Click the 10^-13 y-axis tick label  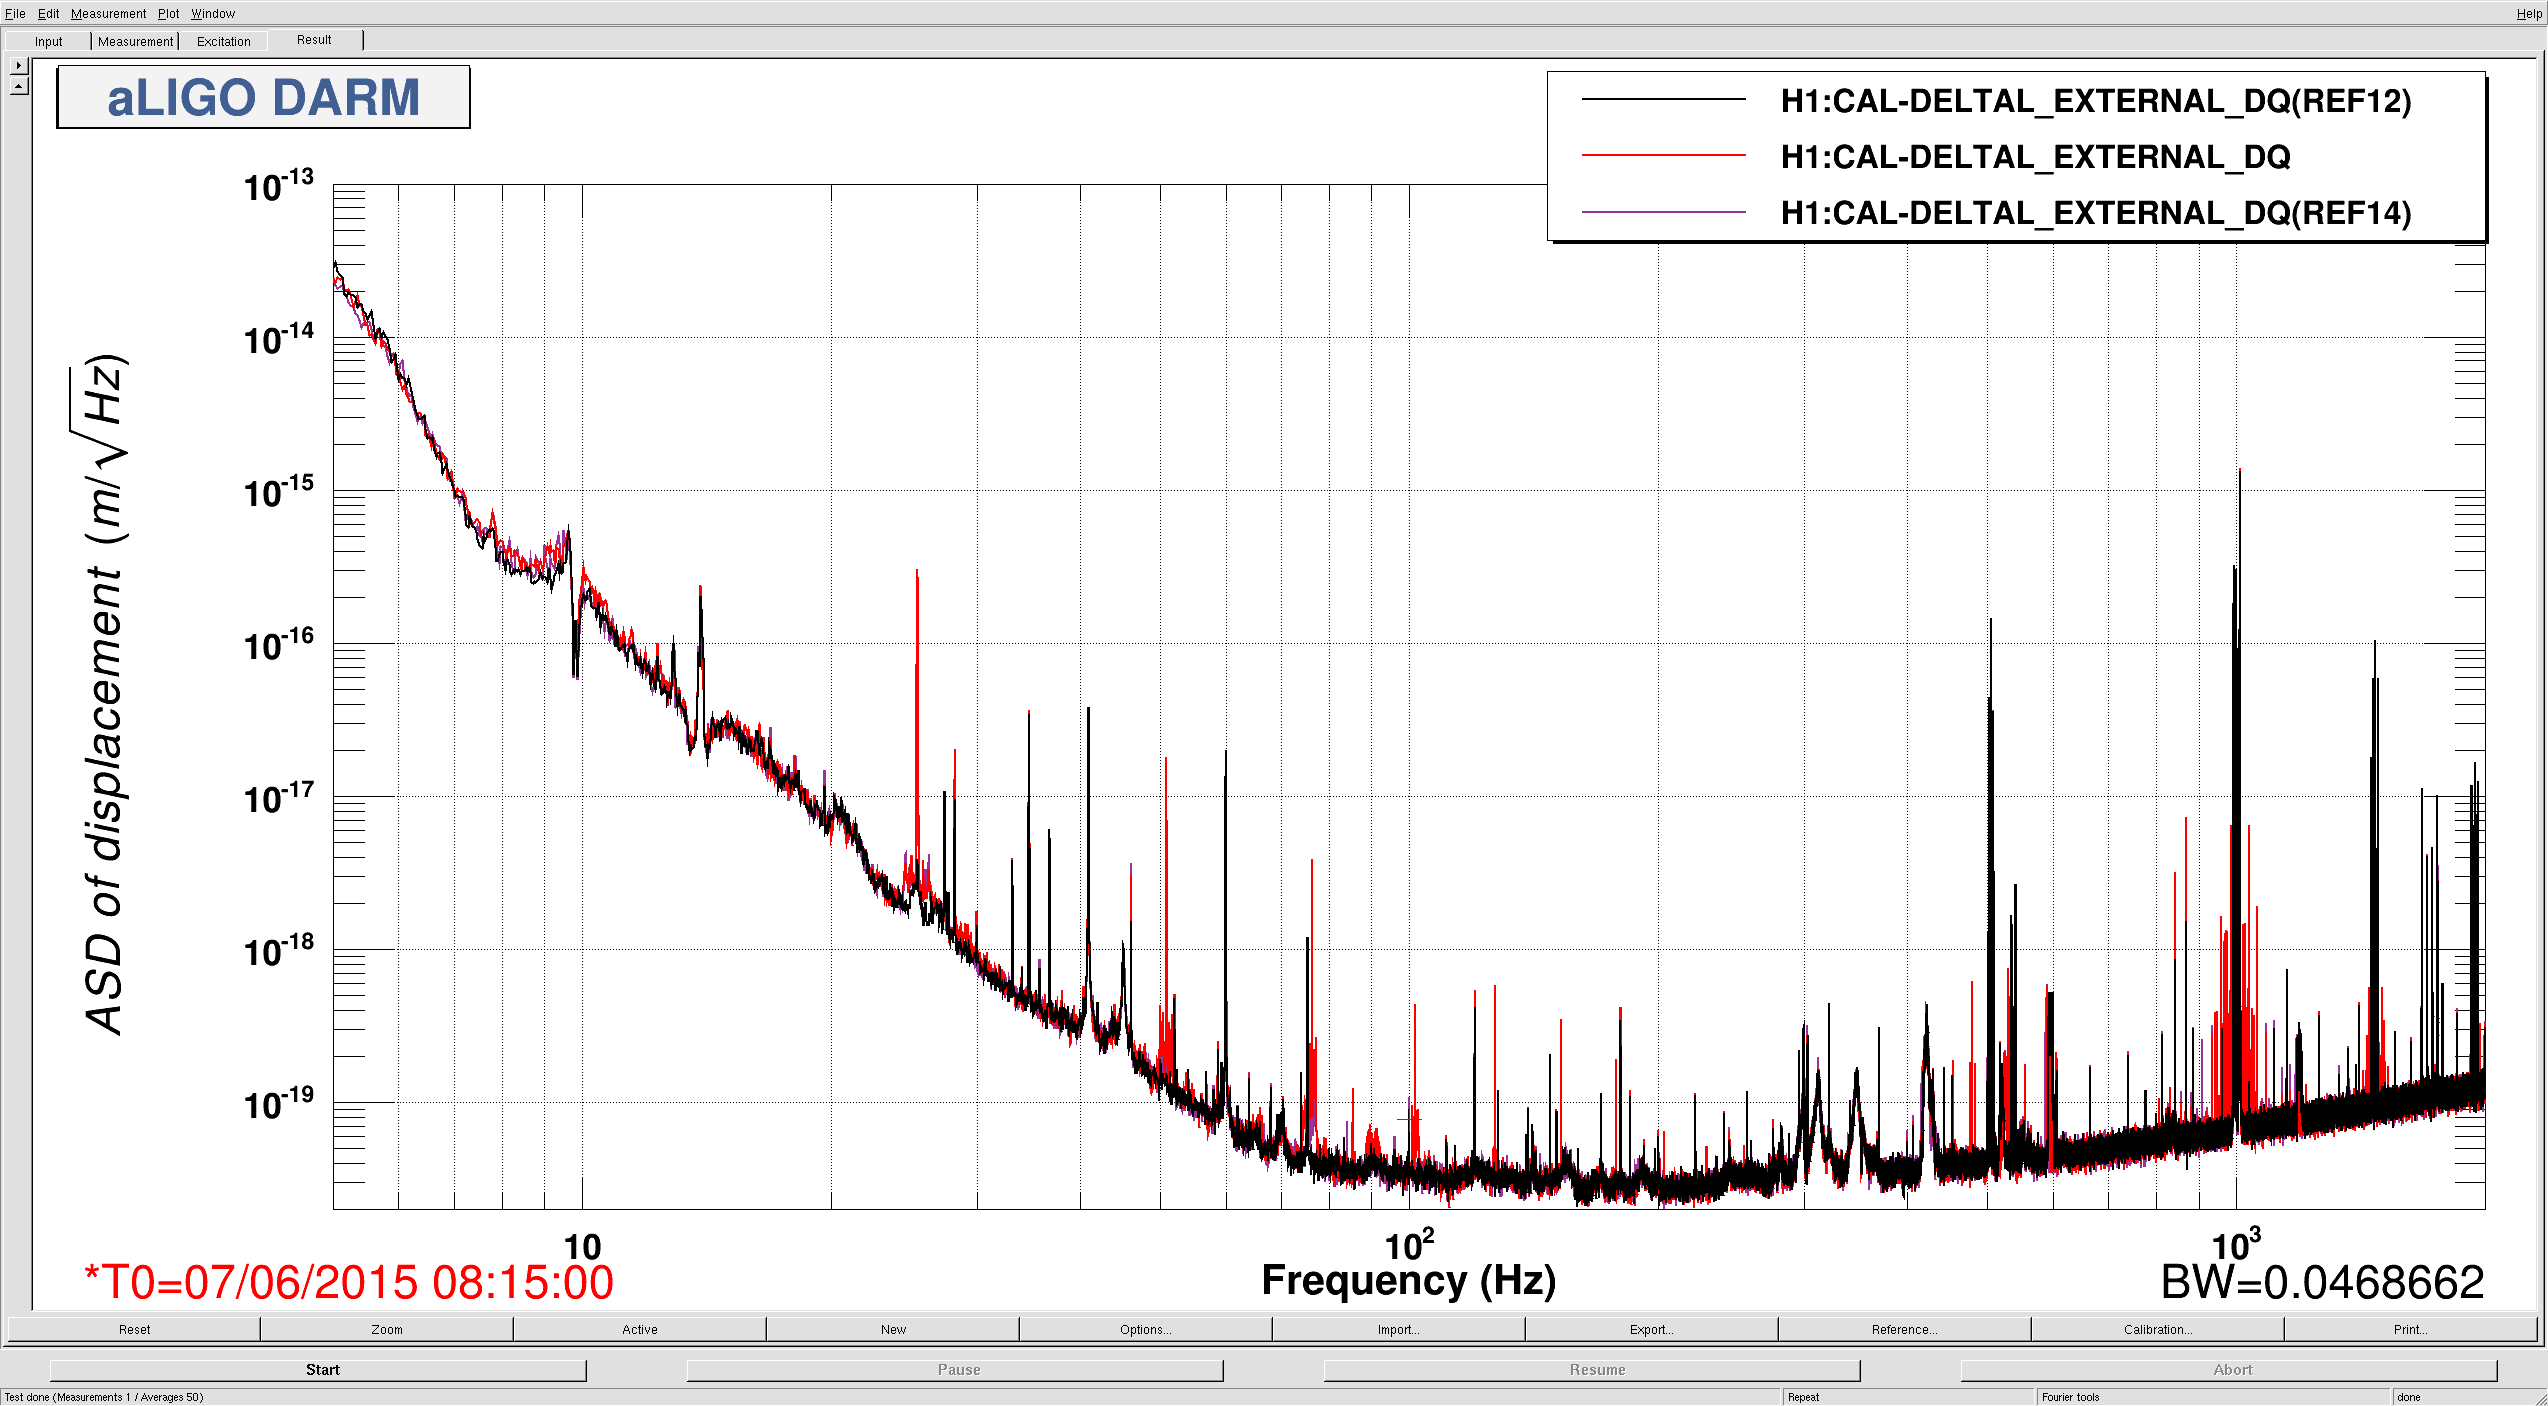(x=278, y=186)
